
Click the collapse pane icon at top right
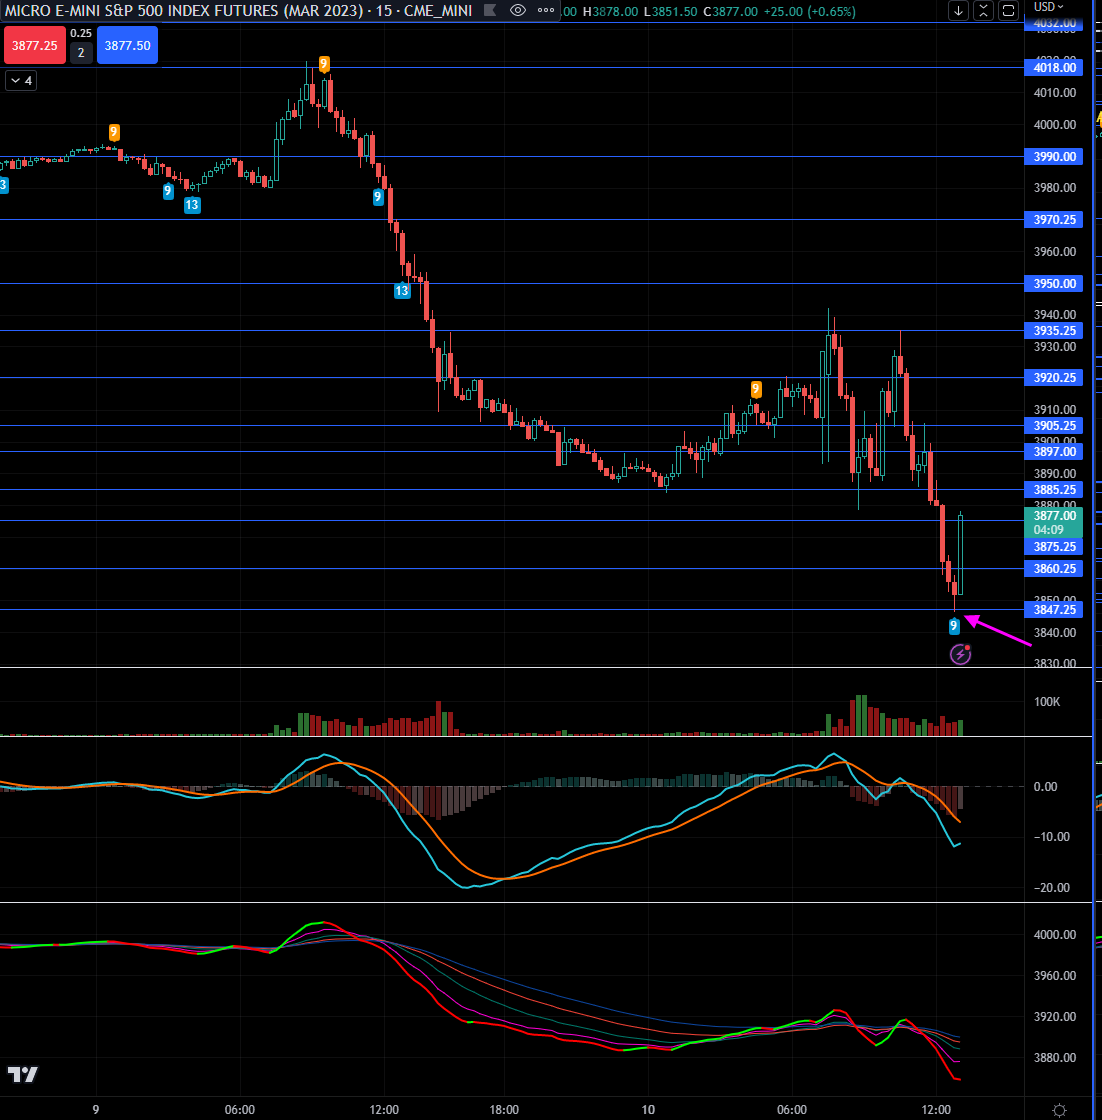[x=983, y=11]
